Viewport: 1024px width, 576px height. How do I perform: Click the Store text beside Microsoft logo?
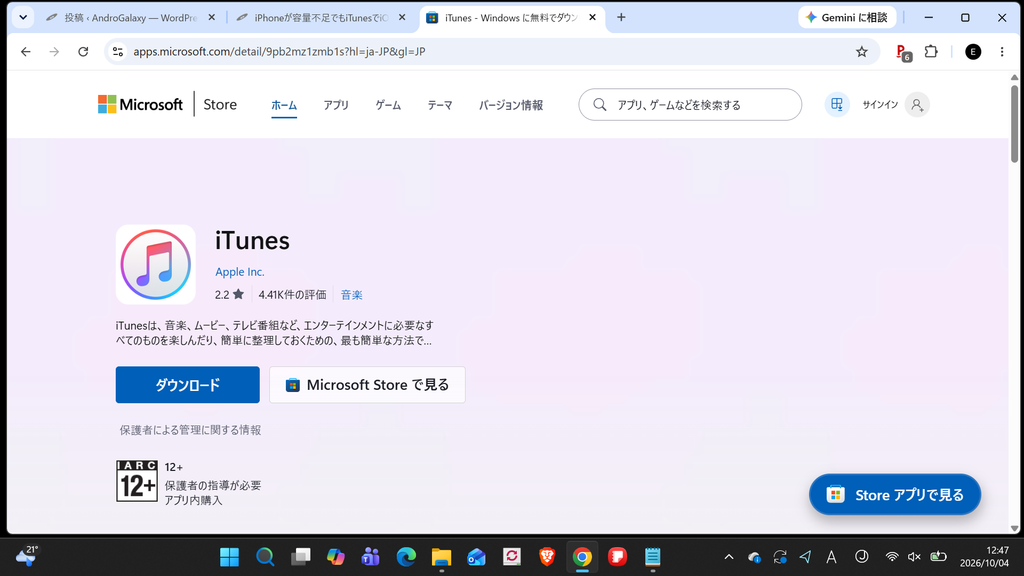point(220,104)
